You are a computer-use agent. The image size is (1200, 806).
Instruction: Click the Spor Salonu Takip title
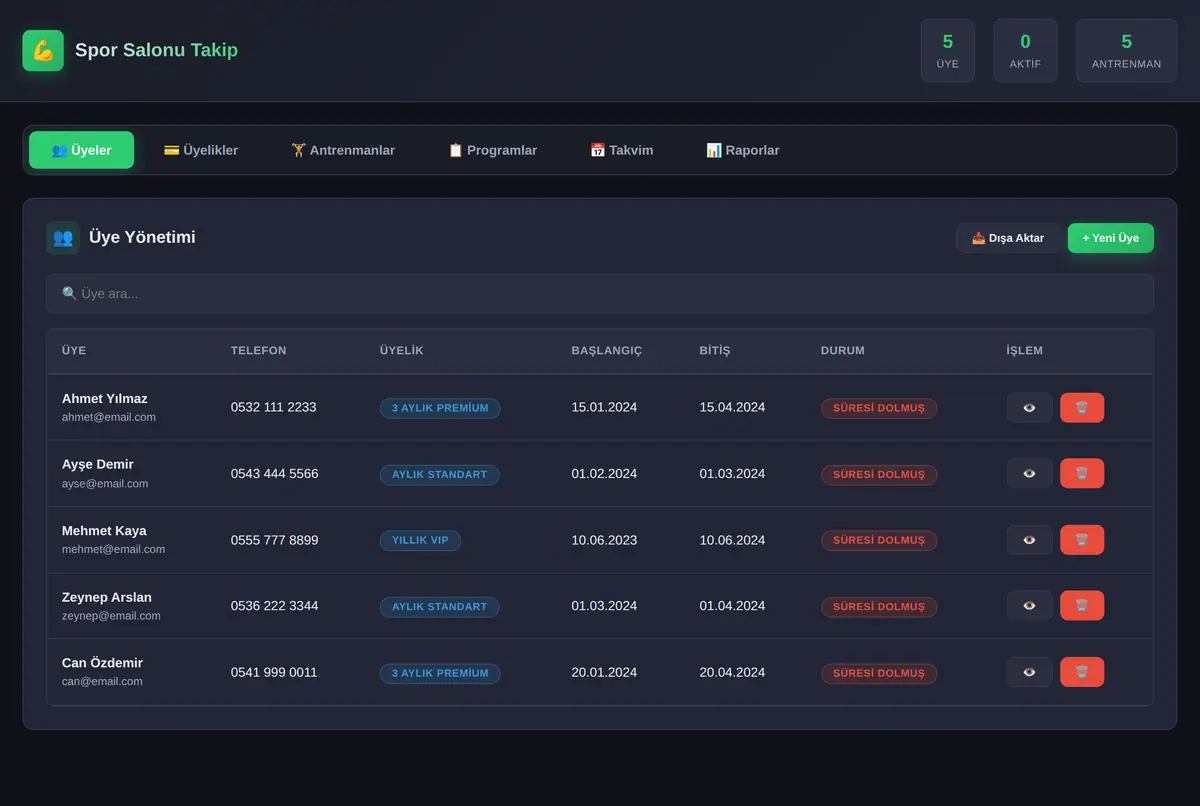pos(157,50)
